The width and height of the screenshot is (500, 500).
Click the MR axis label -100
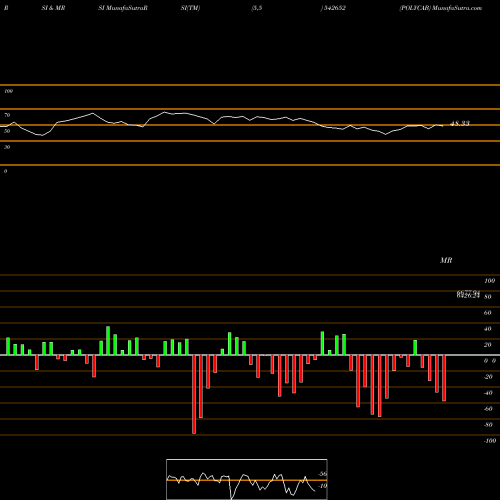tap(490, 441)
